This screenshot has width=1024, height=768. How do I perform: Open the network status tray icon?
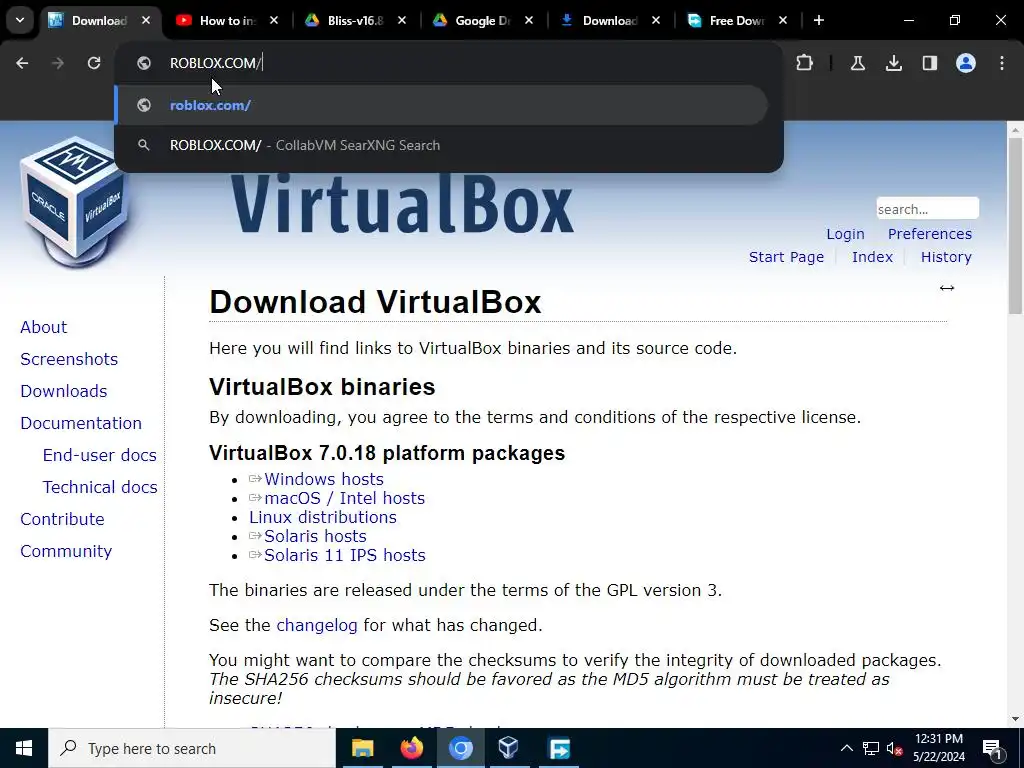click(871, 748)
